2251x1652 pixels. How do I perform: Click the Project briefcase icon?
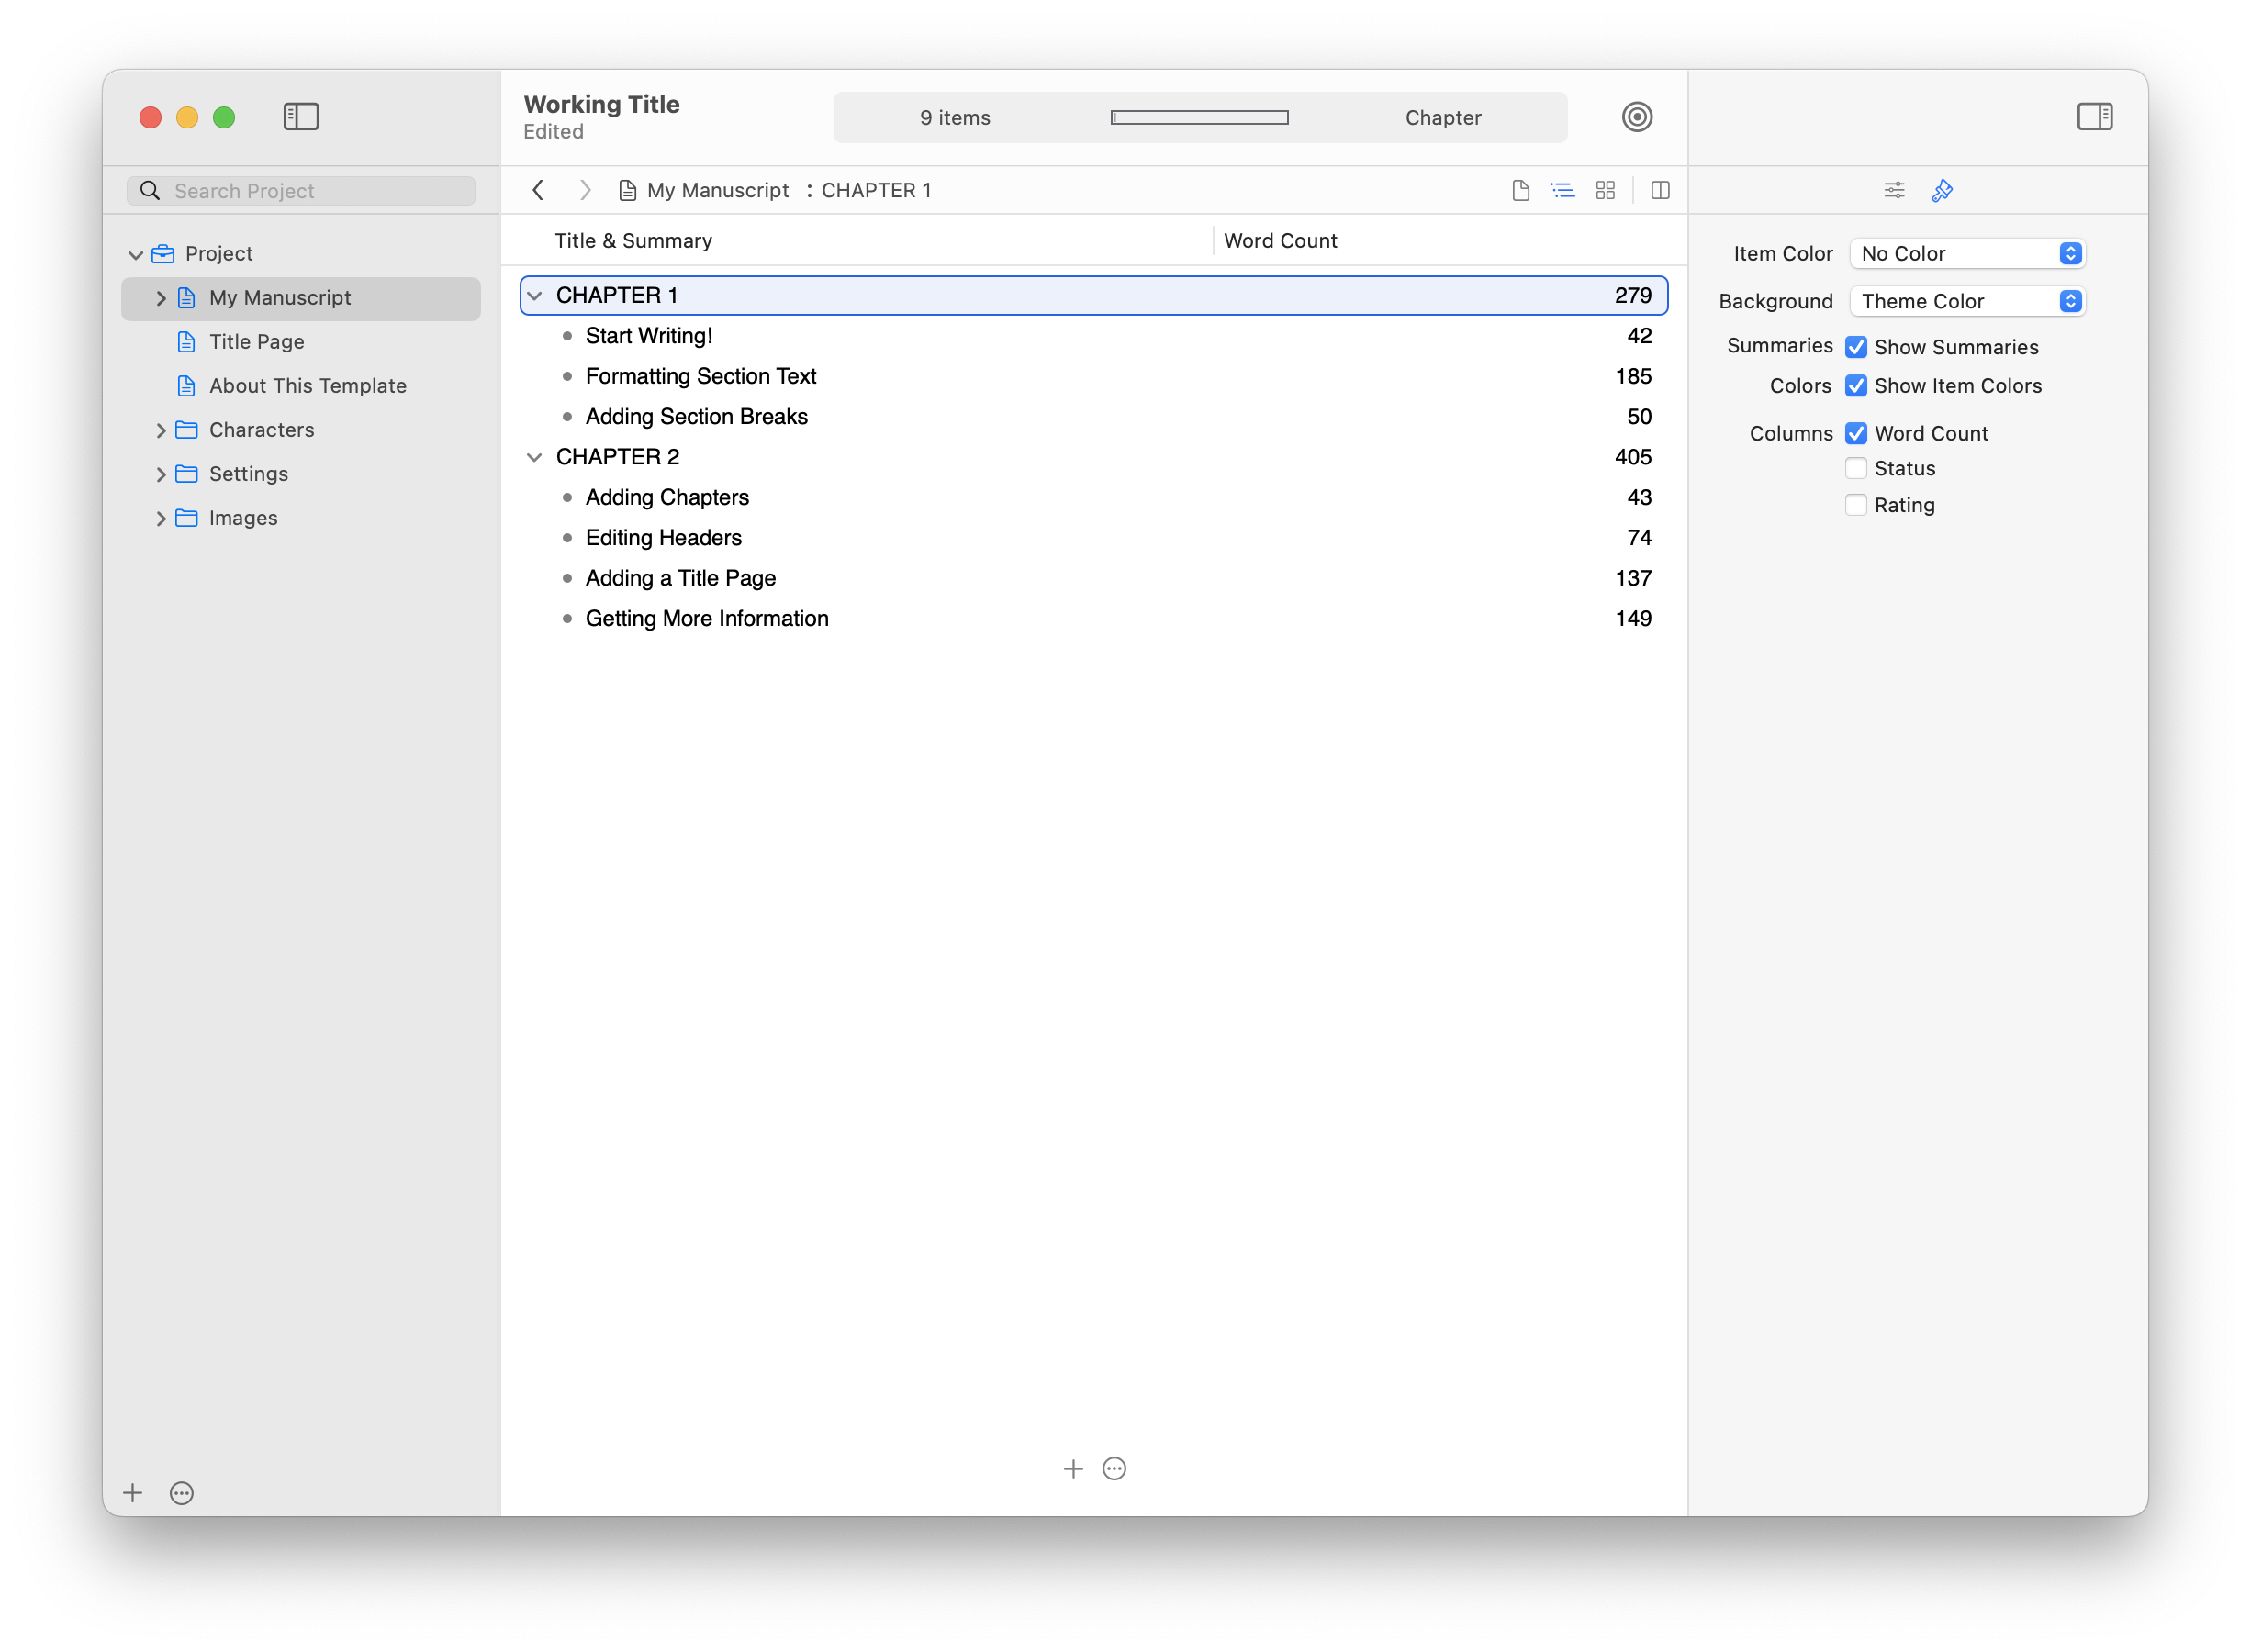point(163,254)
